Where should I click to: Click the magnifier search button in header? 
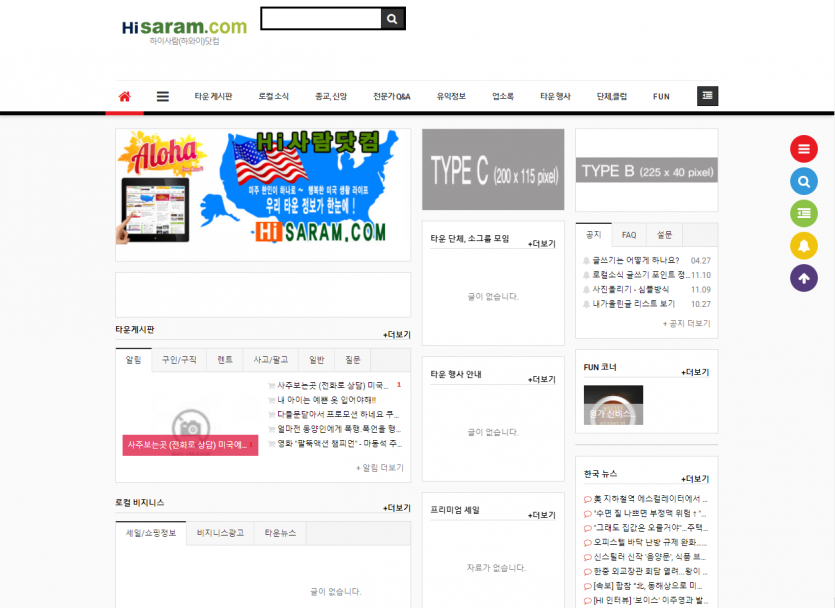tap(393, 18)
